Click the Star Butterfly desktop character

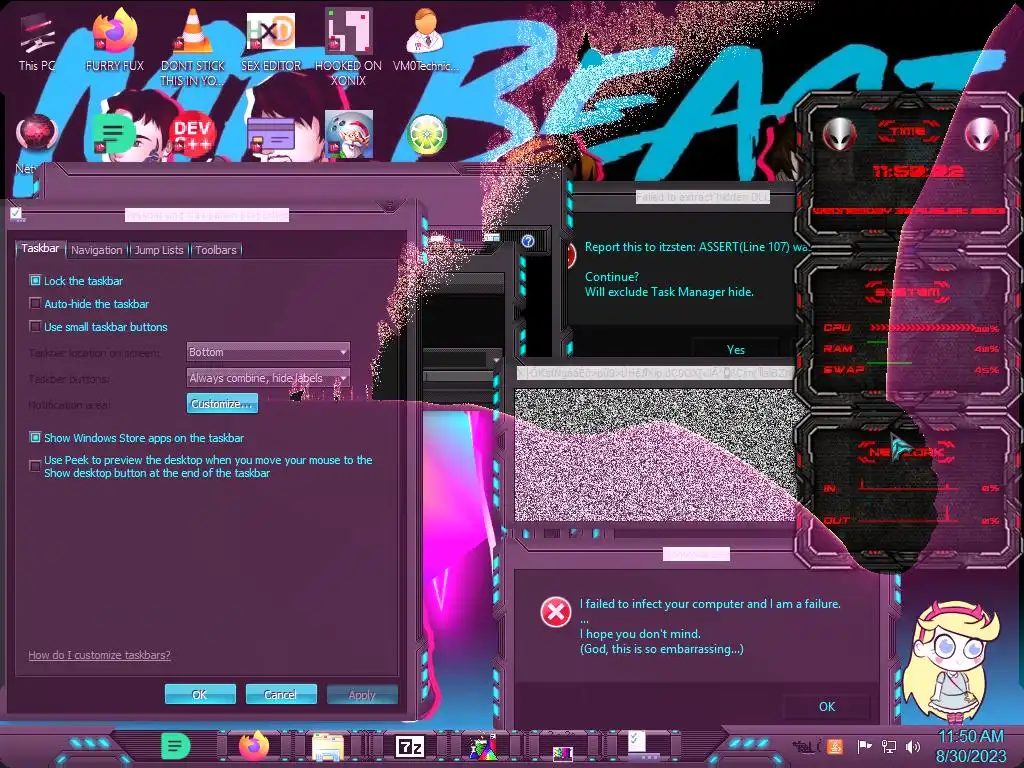pyautogui.click(x=951, y=661)
